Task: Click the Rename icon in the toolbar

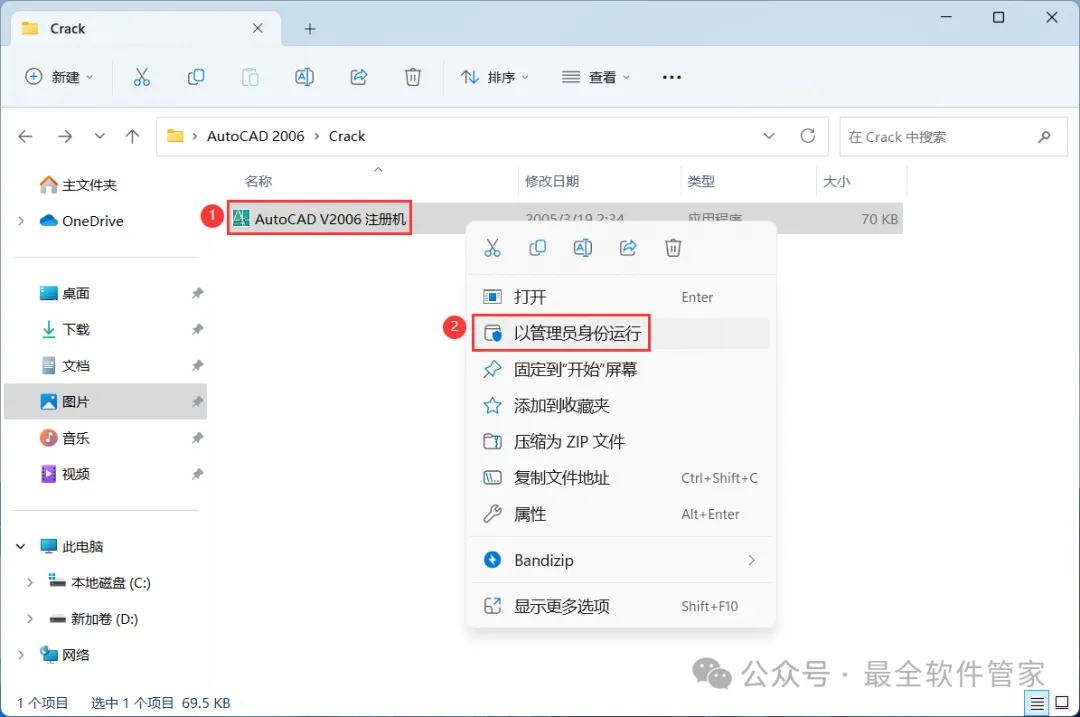Action: pos(304,77)
